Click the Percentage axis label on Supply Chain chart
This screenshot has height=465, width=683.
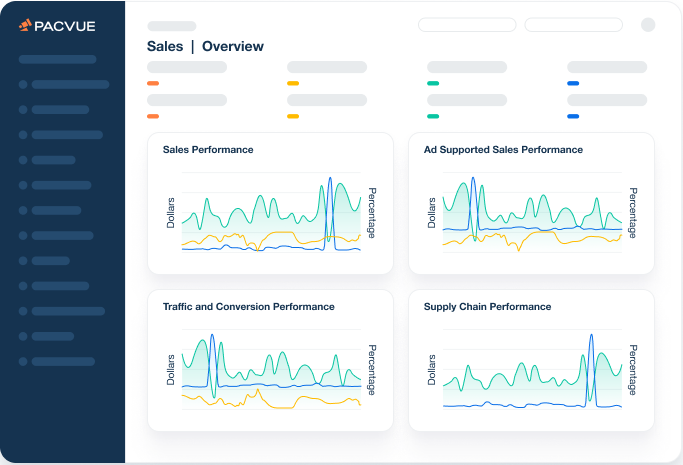[633, 370]
